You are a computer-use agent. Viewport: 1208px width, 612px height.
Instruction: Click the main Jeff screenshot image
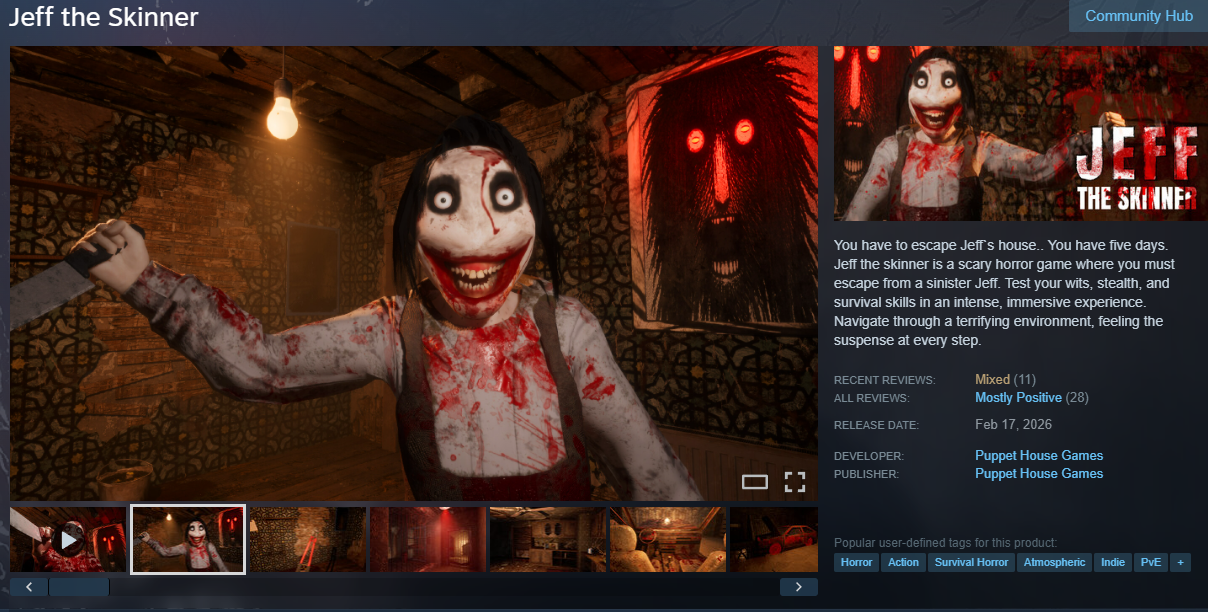(414, 273)
